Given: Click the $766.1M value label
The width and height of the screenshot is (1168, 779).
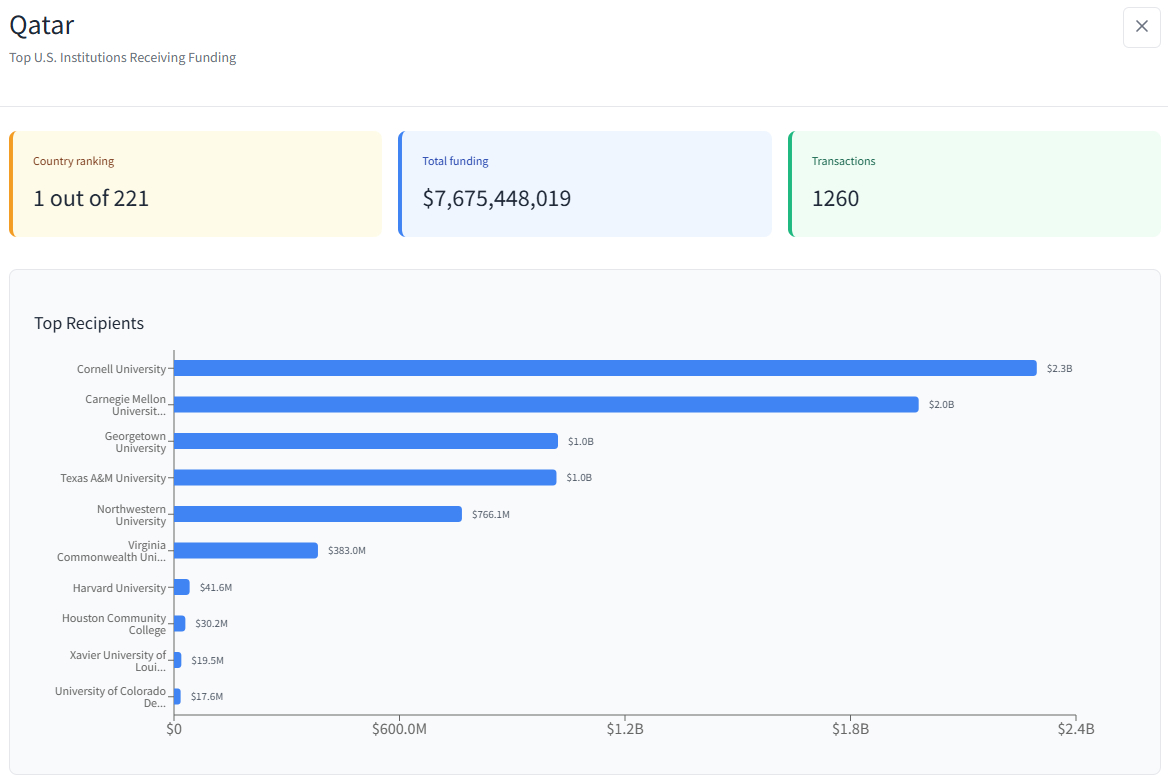Looking at the screenshot, I should 491,515.
